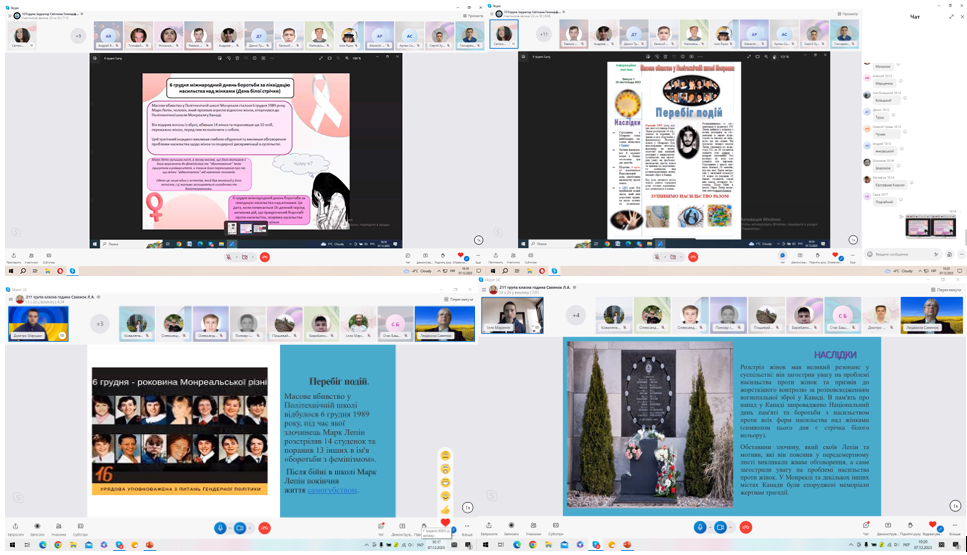Open Chat in top-right Skype window
967x555 pixels.
783,257
